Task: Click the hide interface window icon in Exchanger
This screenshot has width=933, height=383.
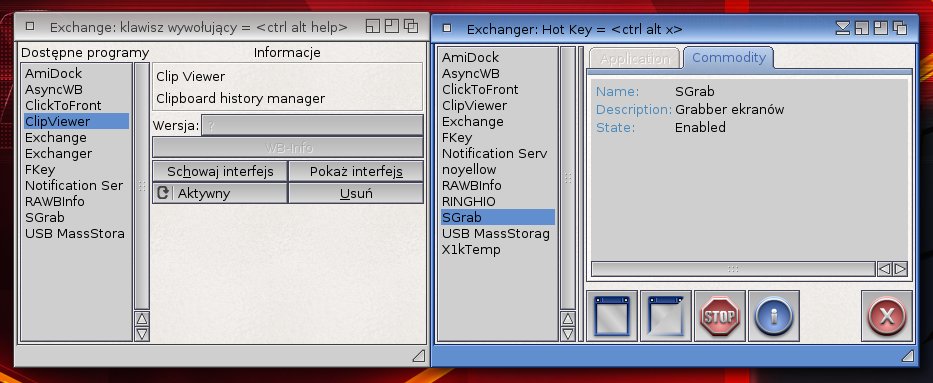Action: pos(665,316)
